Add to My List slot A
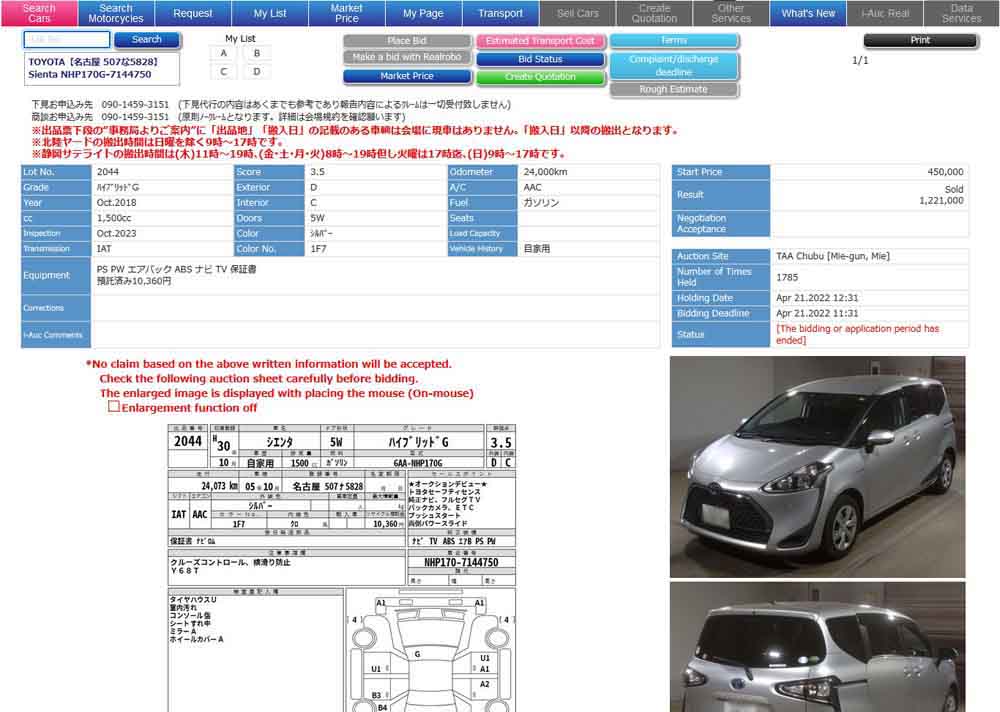This screenshot has width=1000, height=712. (x=223, y=54)
